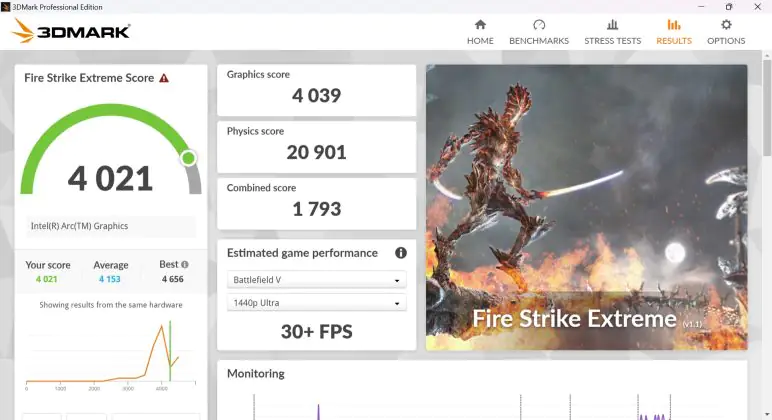Select the Results chart icon

click(x=674, y=25)
